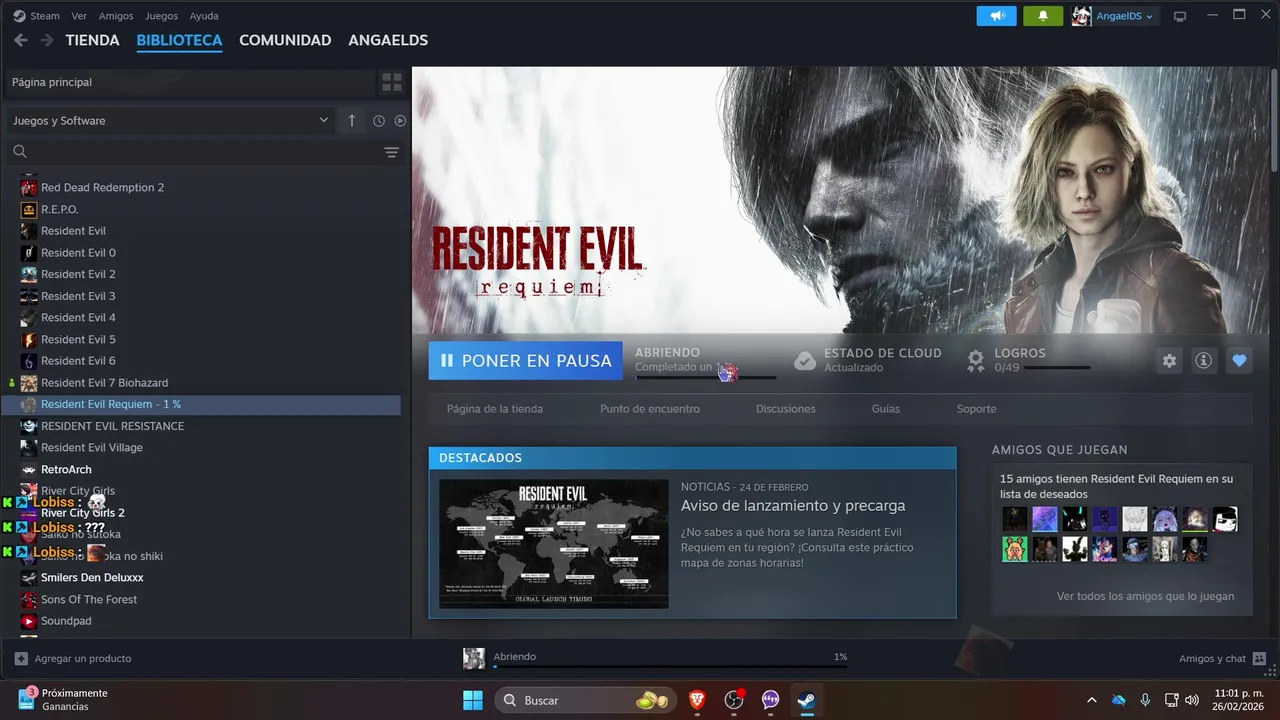Open Punto de encuentro

coord(650,409)
